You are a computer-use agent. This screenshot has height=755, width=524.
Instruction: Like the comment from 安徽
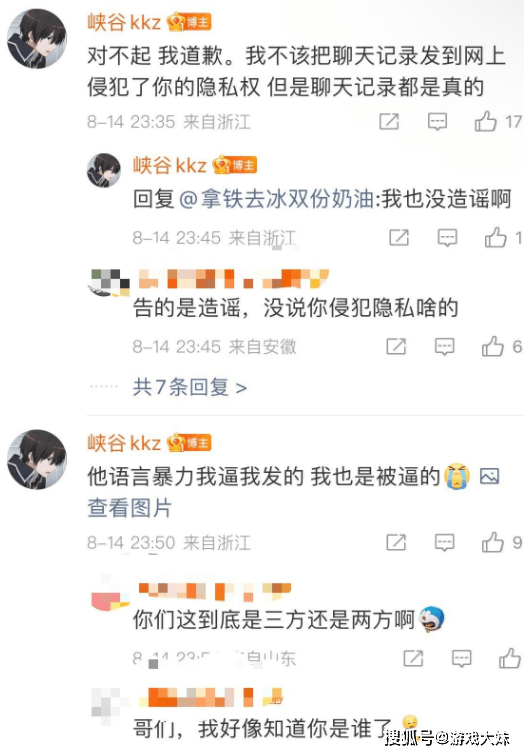493,346
